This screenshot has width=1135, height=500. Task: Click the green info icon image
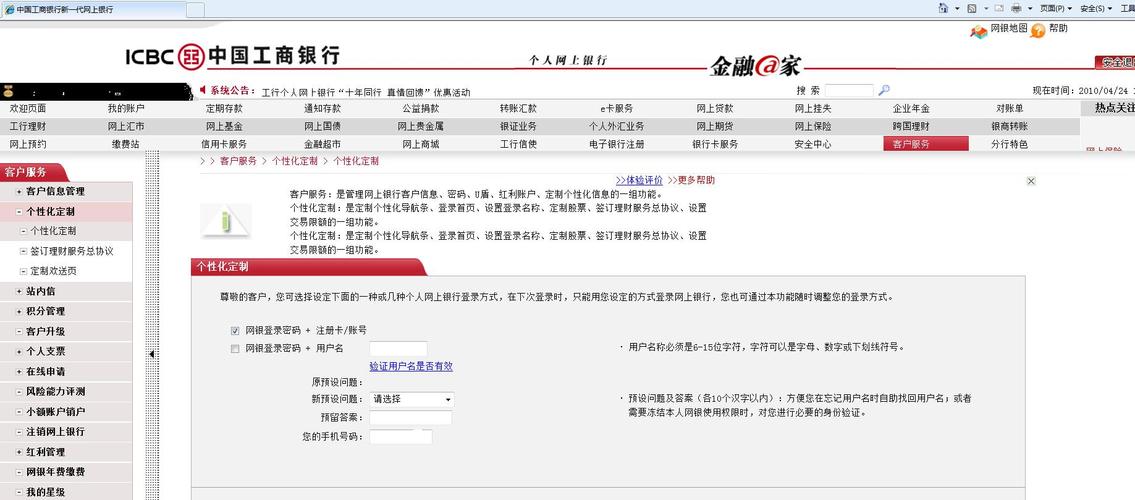pos(226,221)
